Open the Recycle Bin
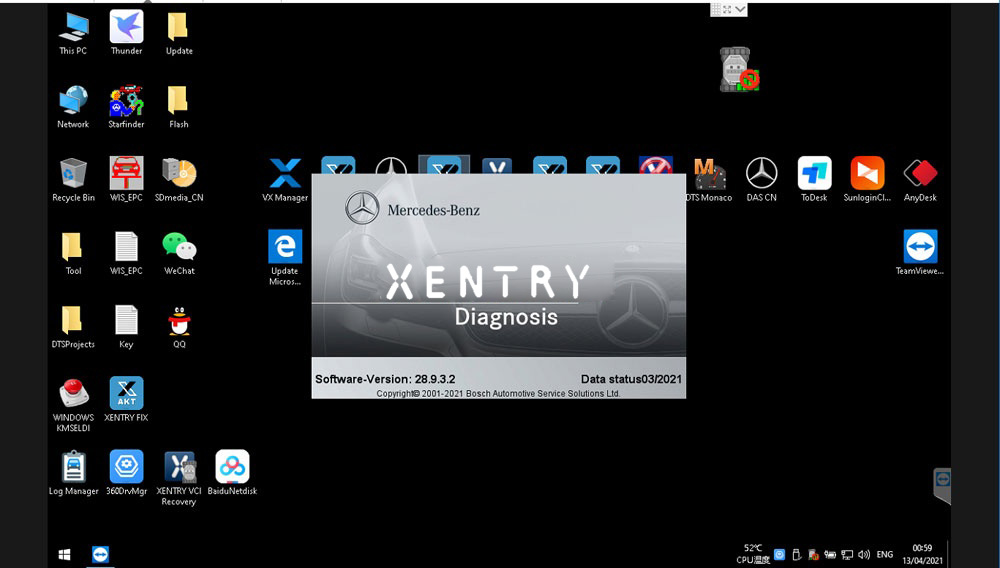Viewport: 1000px width, 568px height. pos(73,180)
